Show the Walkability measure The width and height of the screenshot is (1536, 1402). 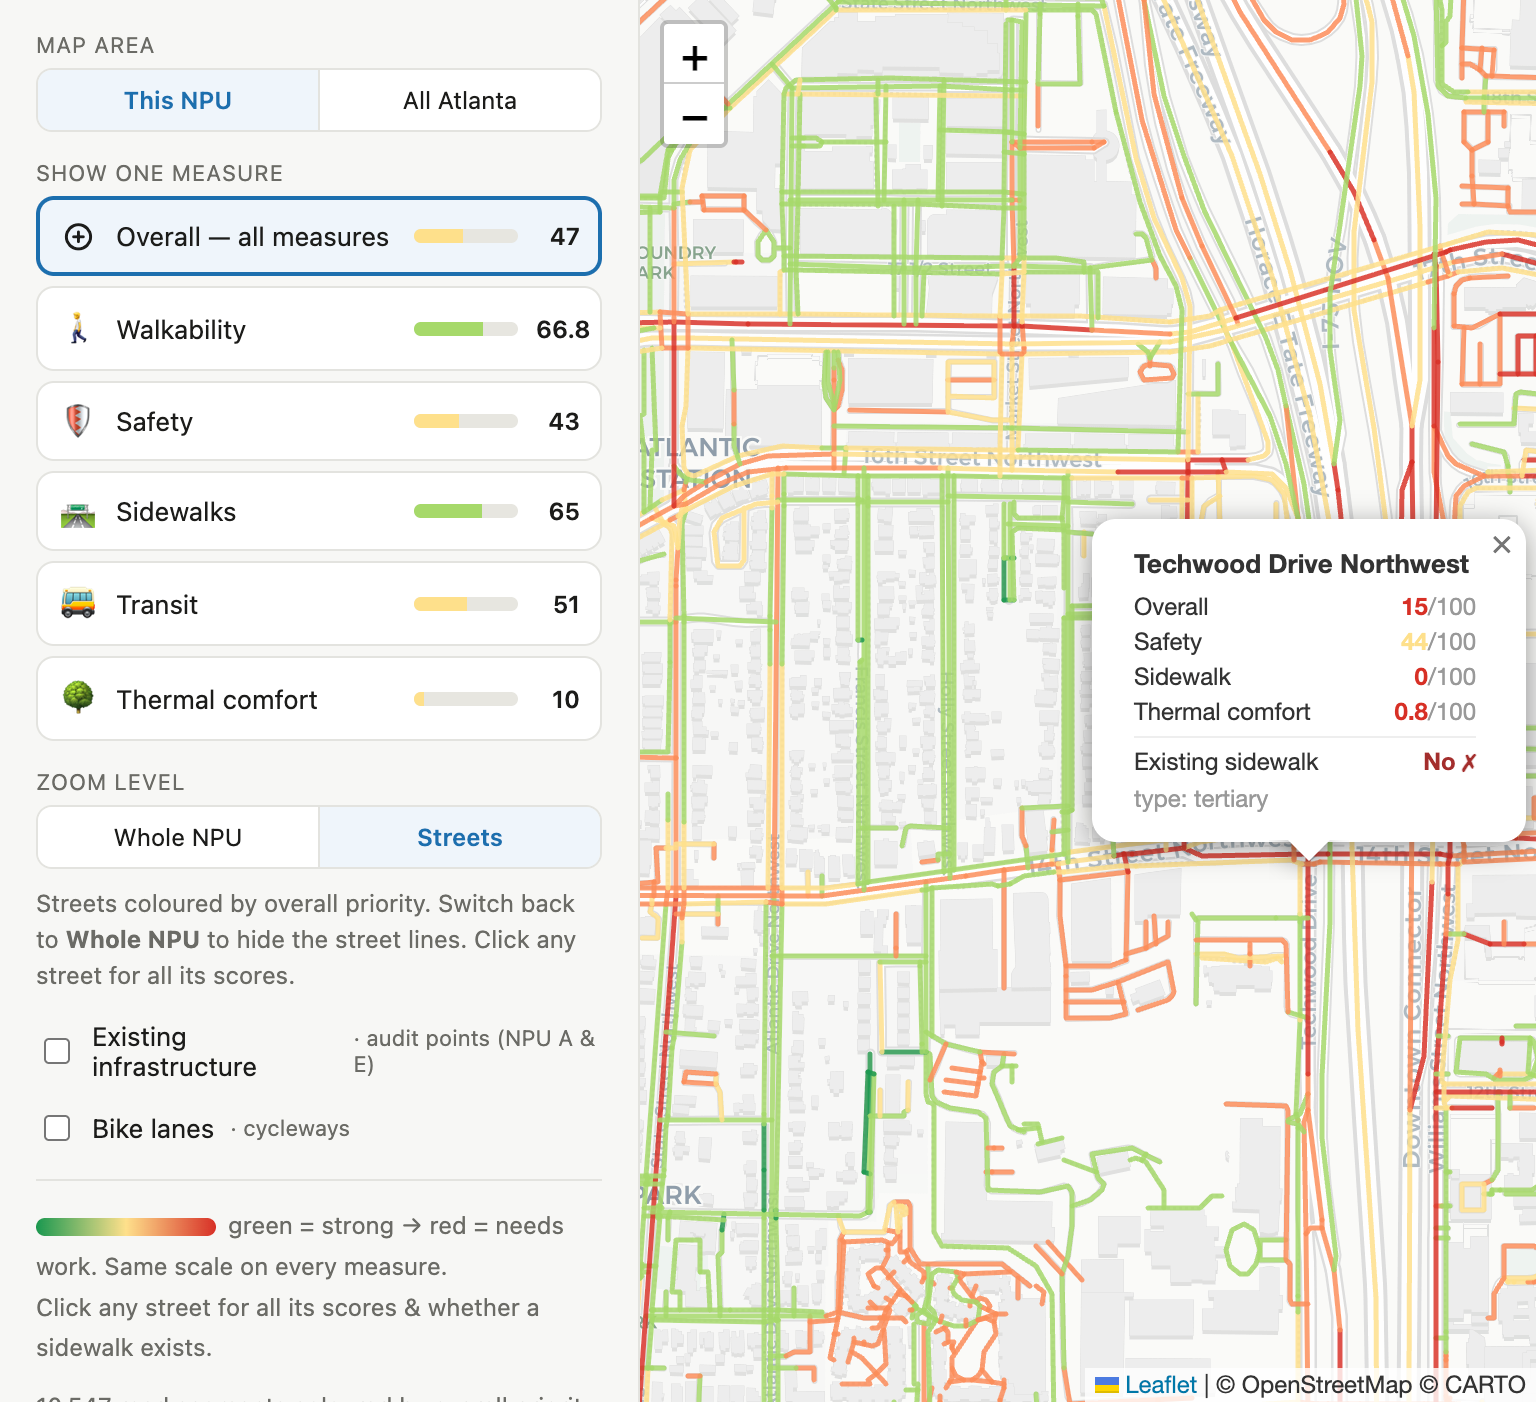319,329
